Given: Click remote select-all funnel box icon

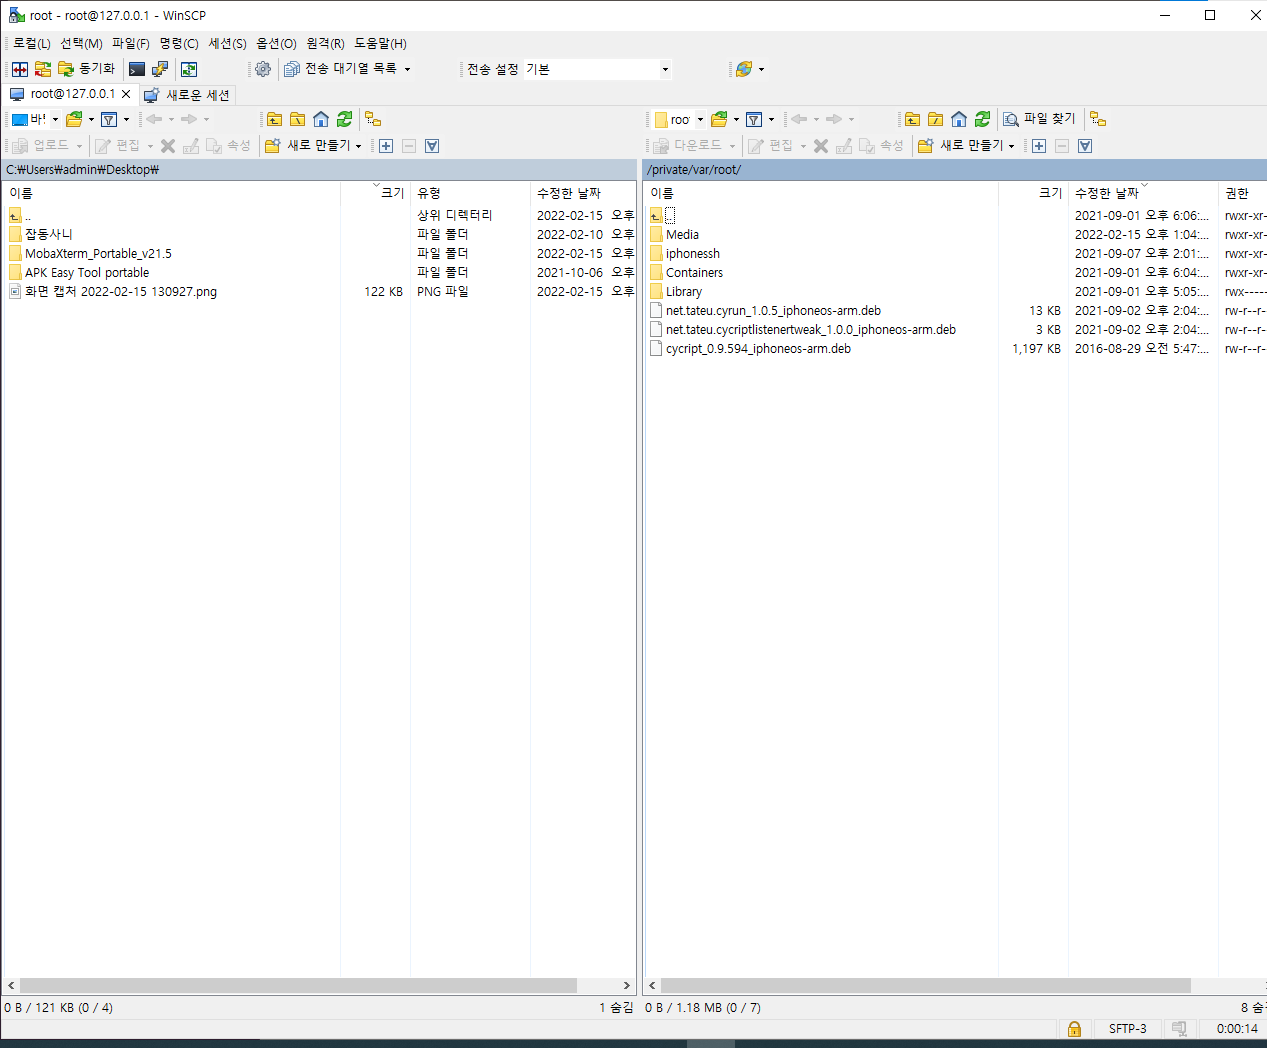Looking at the screenshot, I should click(x=1085, y=146).
